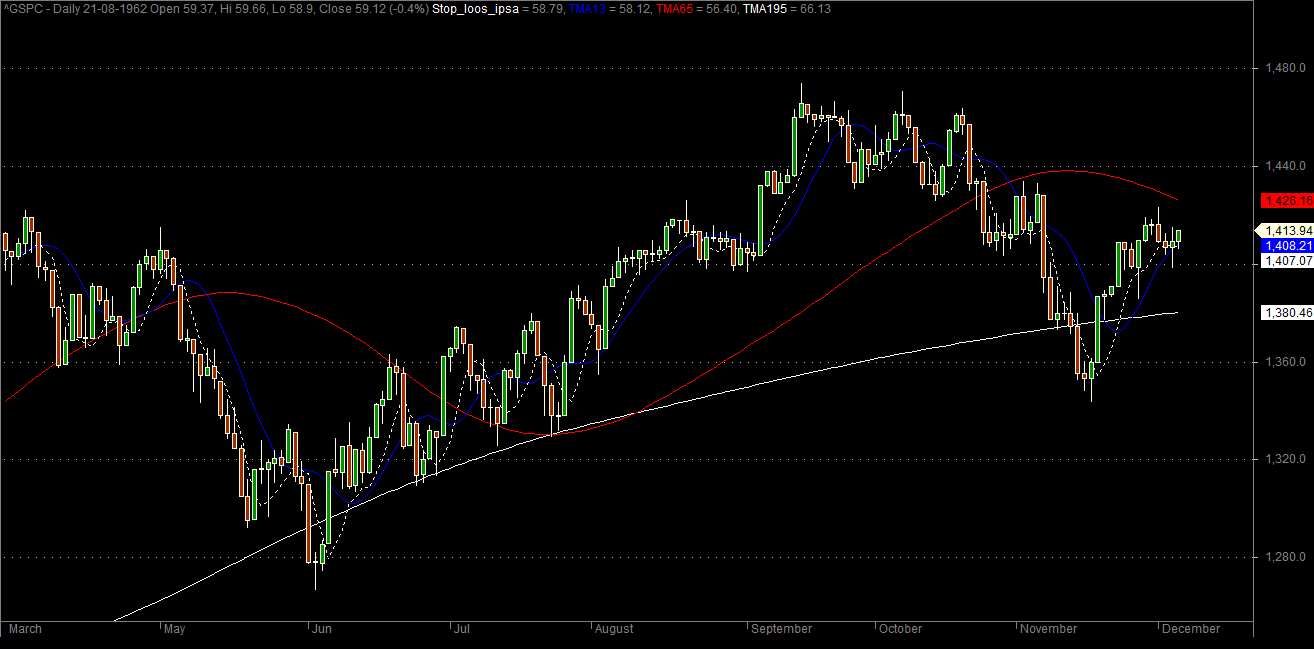Click the September label on the time axis
The height and width of the screenshot is (649, 1314).
pos(782,629)
